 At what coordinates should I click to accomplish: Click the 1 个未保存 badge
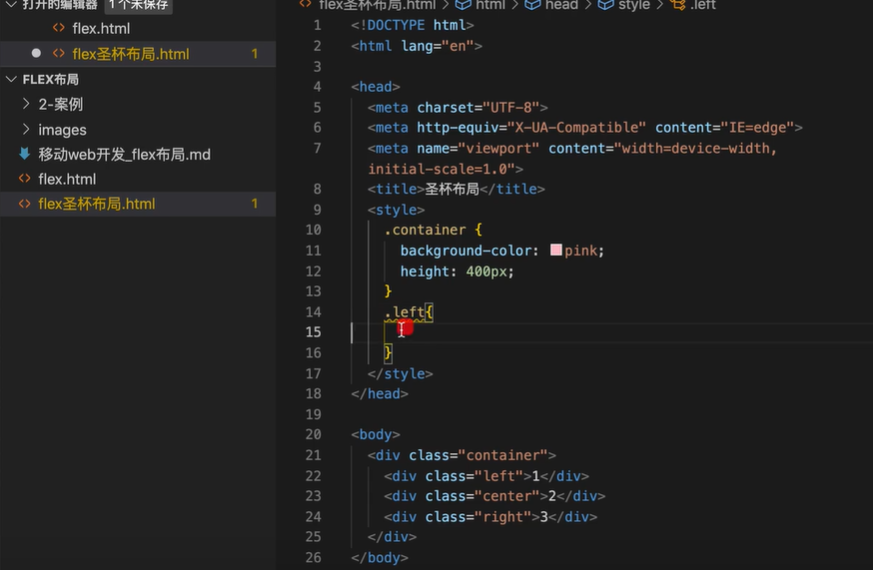point(138,6)
